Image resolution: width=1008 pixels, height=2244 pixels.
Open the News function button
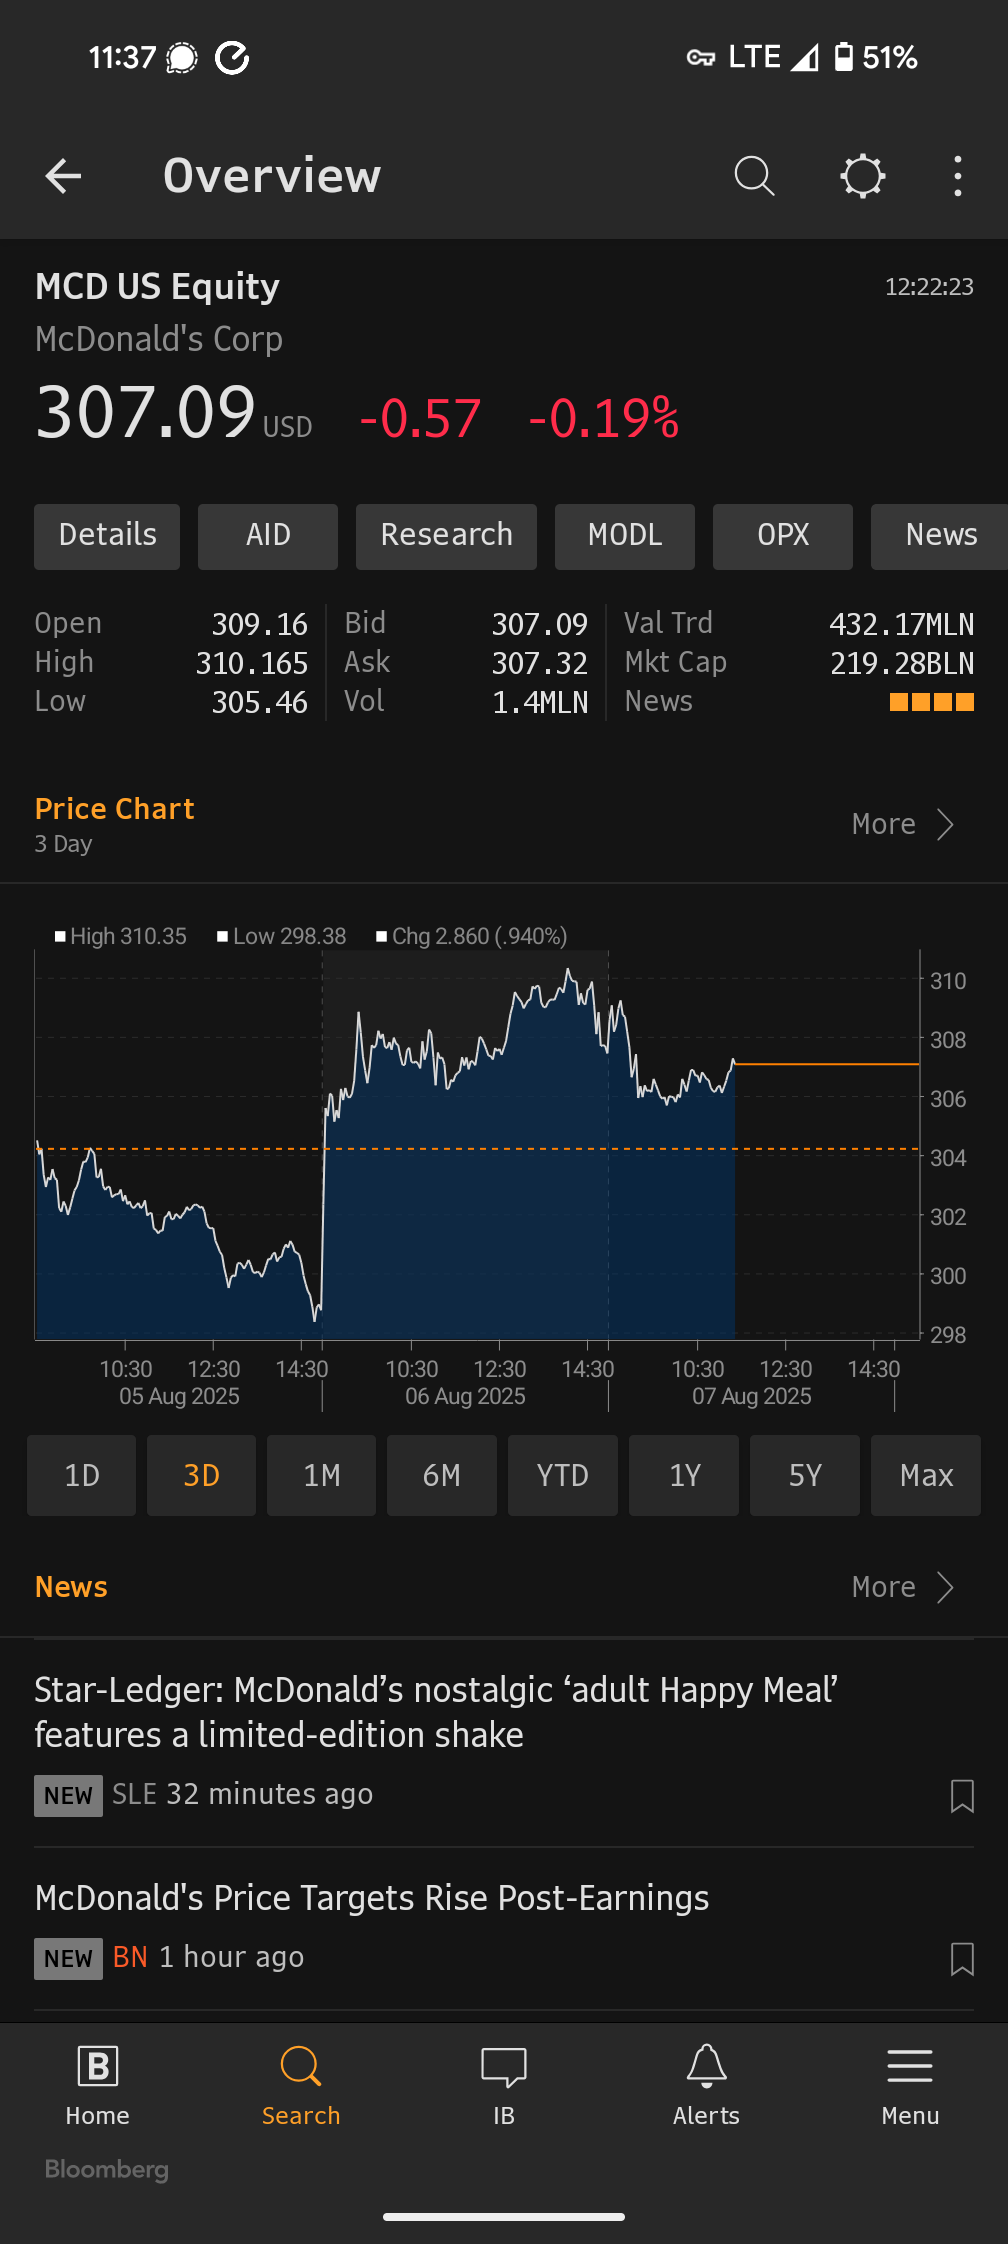pyautogui.click(x=940, y=536)
